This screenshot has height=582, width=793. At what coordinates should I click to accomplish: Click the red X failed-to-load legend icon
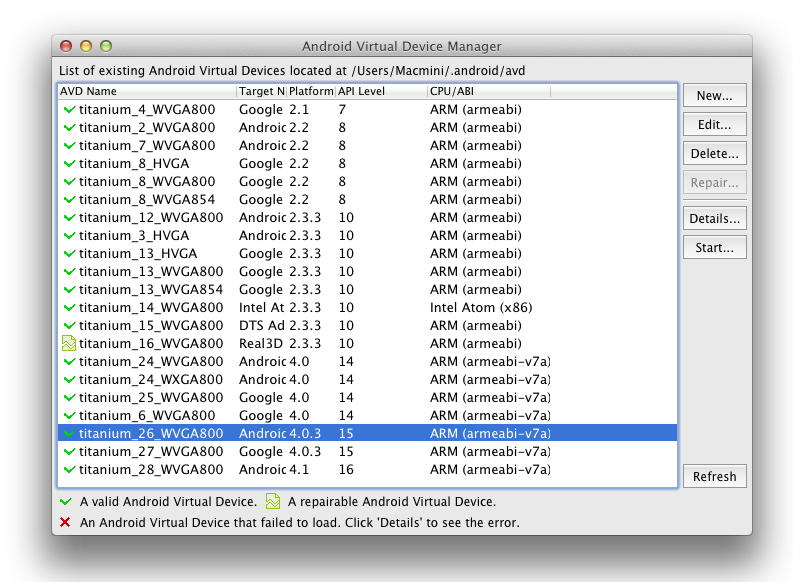coord(65,522)
